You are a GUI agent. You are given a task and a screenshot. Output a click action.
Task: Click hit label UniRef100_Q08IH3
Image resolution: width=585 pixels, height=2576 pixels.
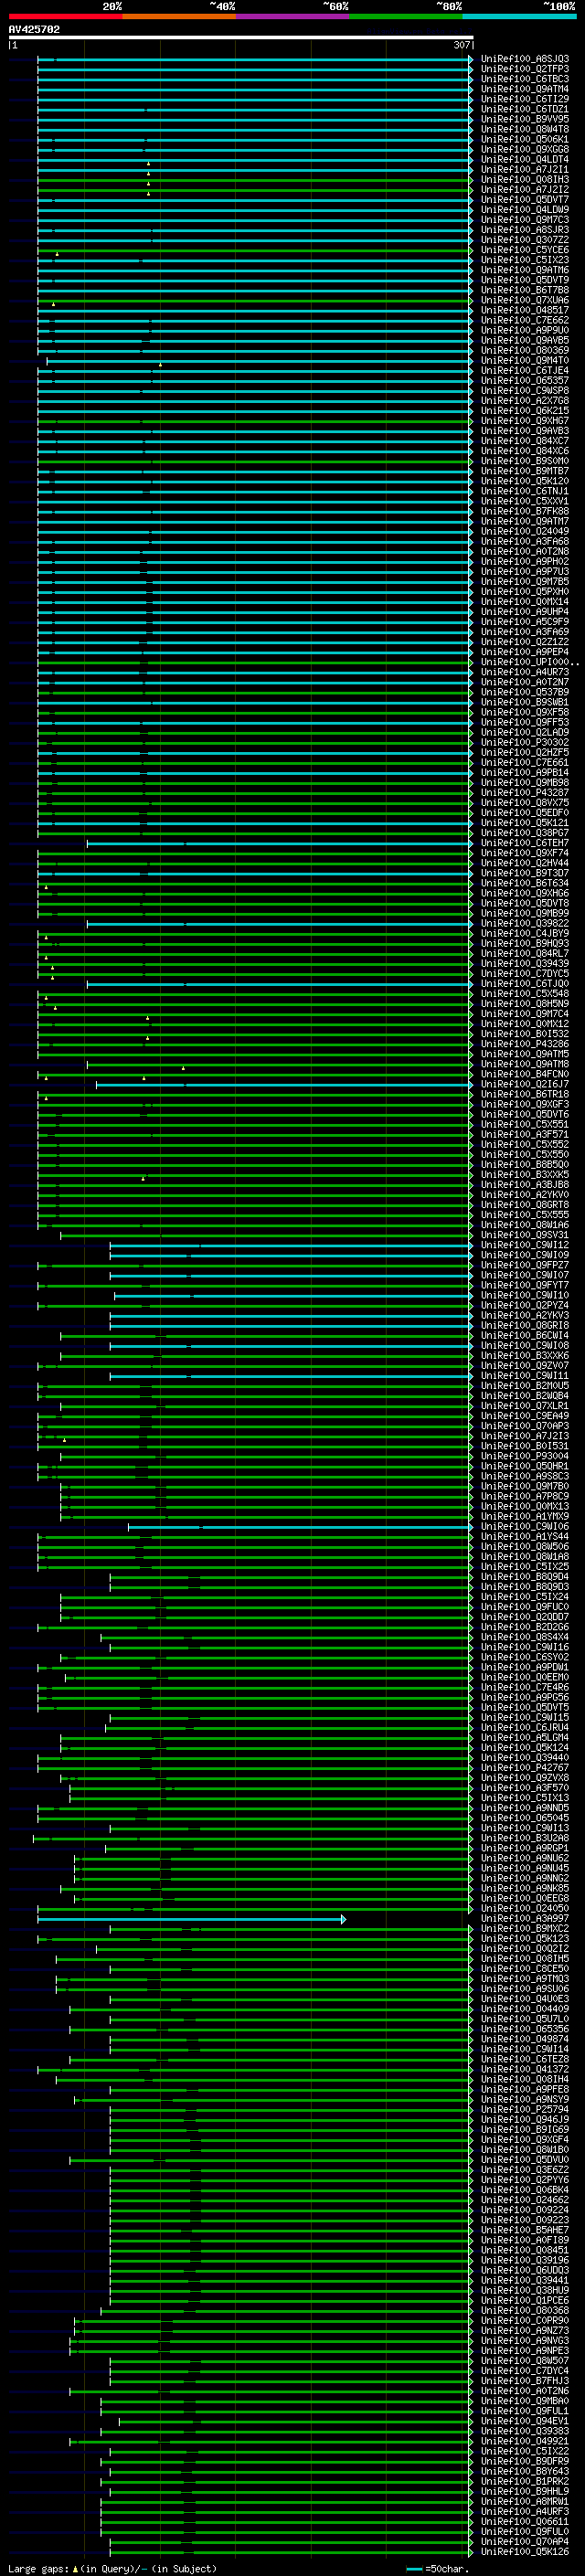click(525, 179)
